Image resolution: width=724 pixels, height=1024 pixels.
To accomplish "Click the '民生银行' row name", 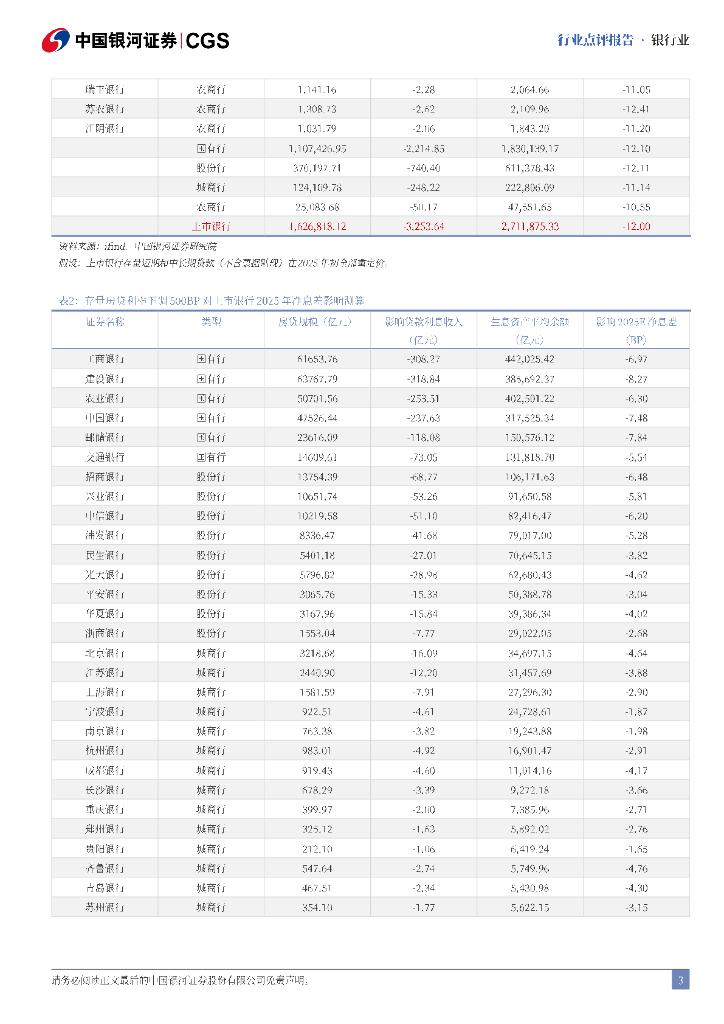I will coord(104,555).
